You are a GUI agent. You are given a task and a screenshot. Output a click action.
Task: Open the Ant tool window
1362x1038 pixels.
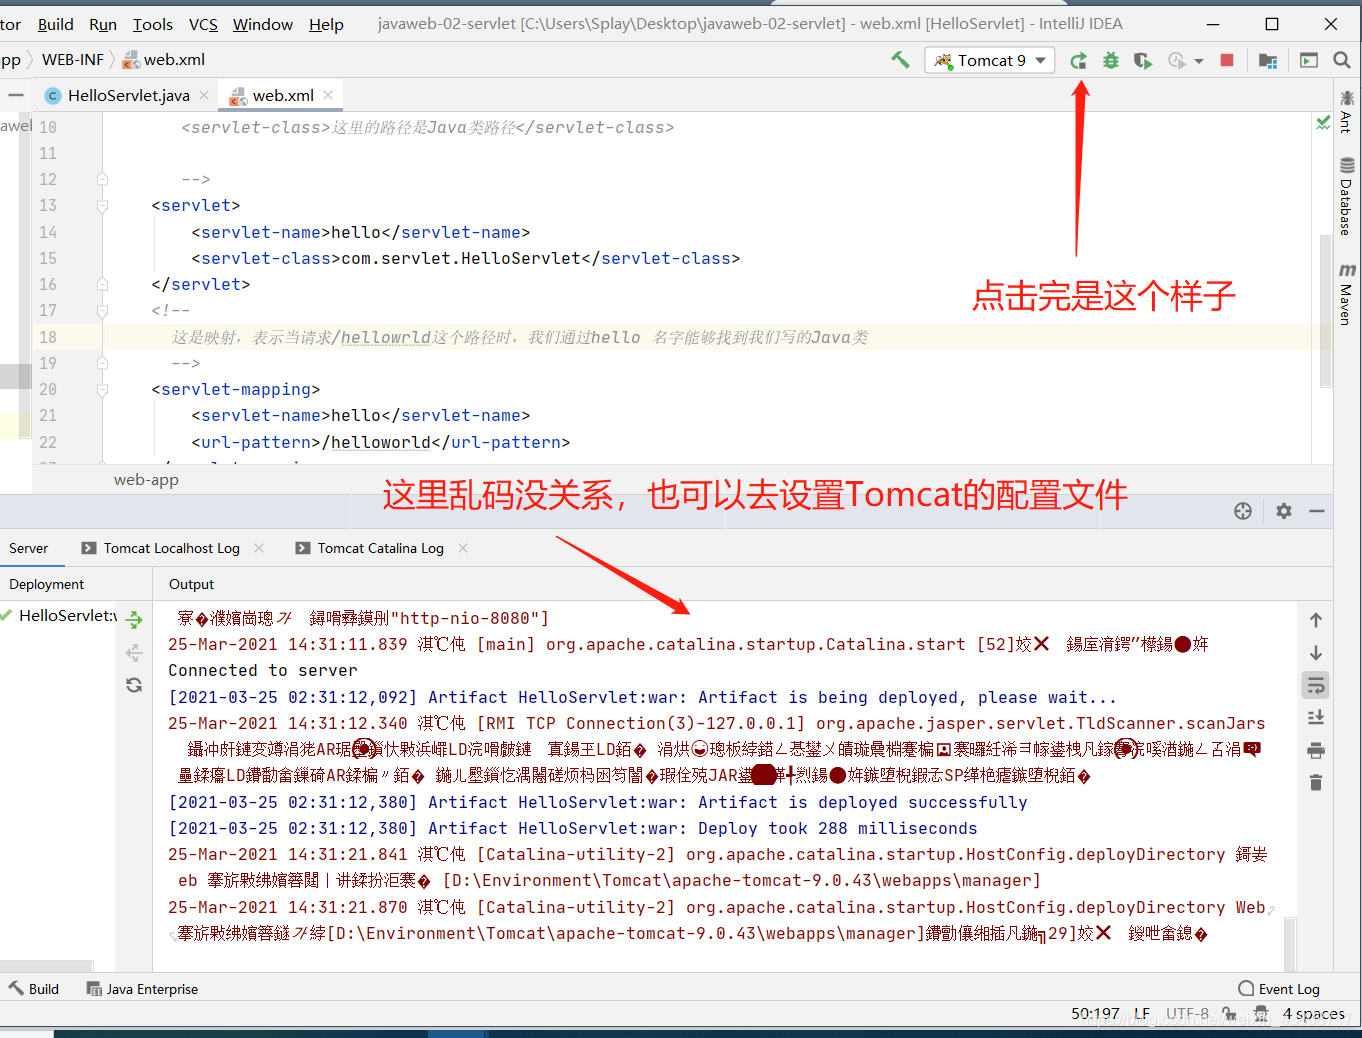tap(1347, 112)
